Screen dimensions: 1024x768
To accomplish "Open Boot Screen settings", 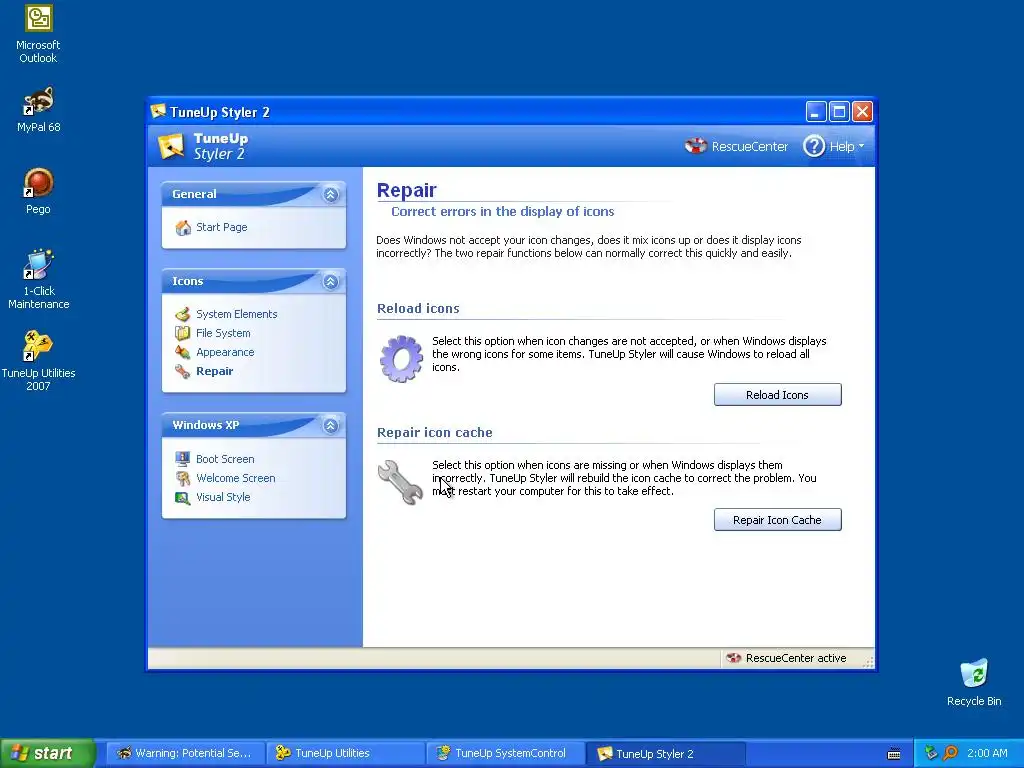I will (225, 459).
